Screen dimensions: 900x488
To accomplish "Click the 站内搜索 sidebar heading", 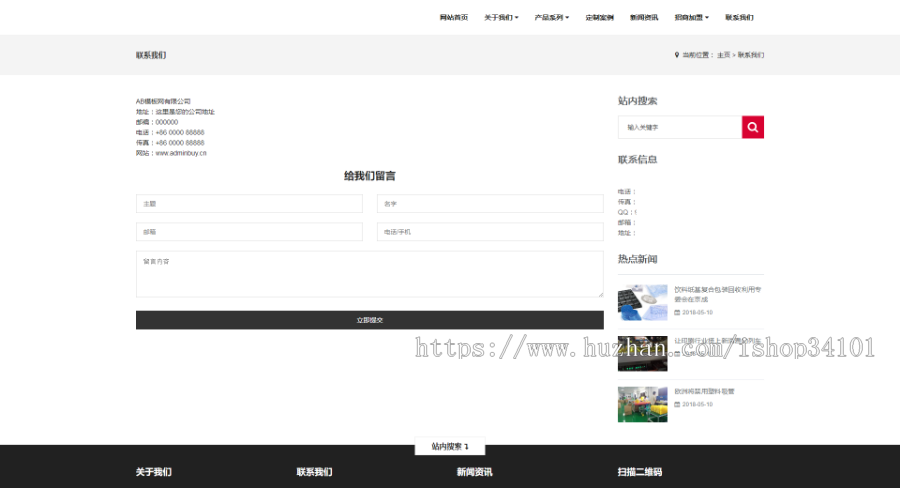I will point(637,100).
